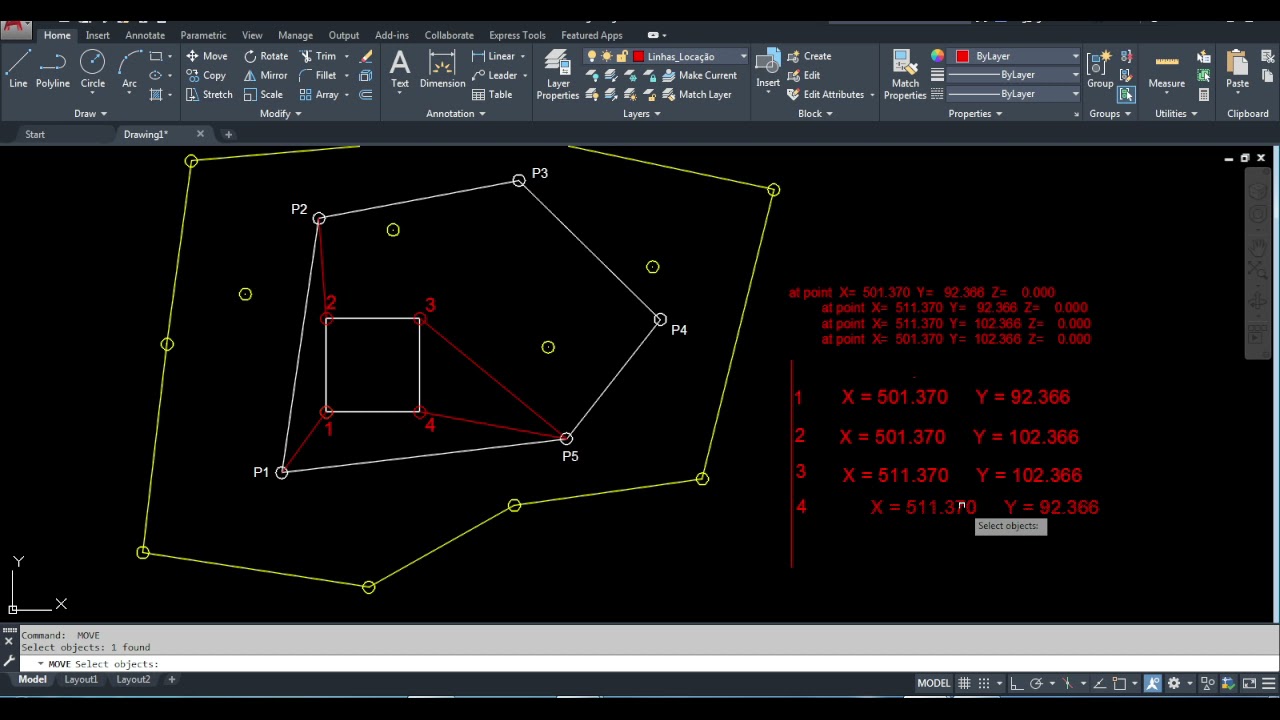Toggle drawing grid display in status bar
Screen dimensions: 1280x720
(x=964, y=684)
